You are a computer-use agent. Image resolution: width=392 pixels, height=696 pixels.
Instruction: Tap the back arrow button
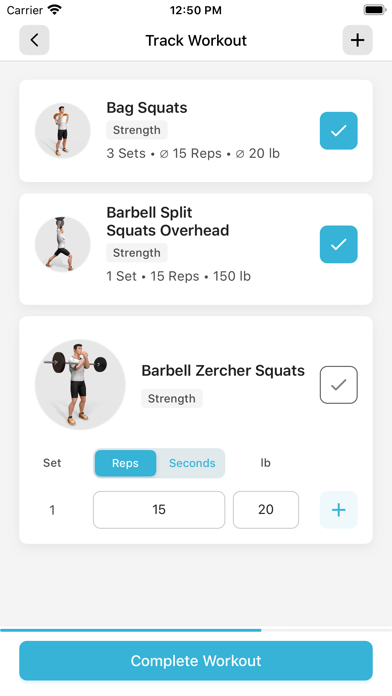tap(34, 40)
